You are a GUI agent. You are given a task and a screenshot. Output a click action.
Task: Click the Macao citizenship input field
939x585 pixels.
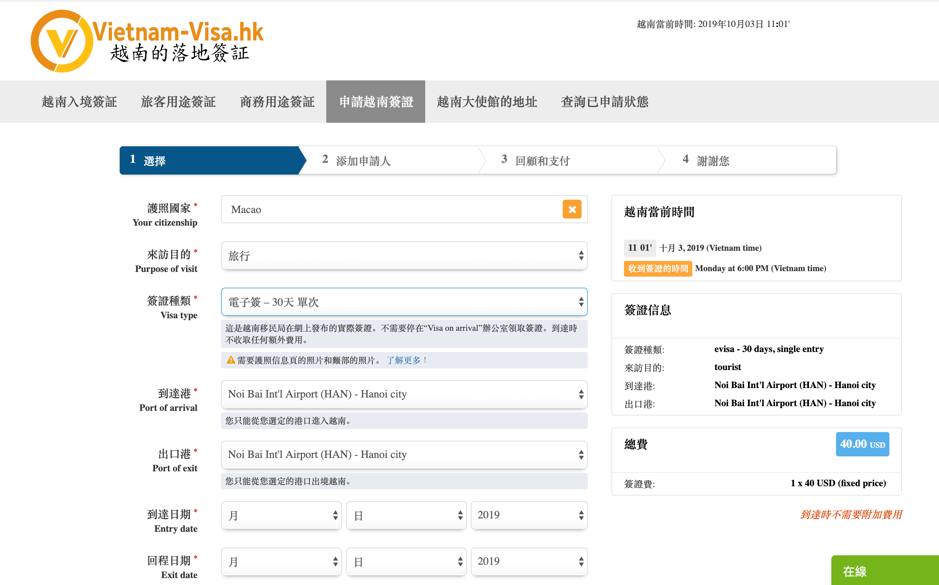click(390, 209)
